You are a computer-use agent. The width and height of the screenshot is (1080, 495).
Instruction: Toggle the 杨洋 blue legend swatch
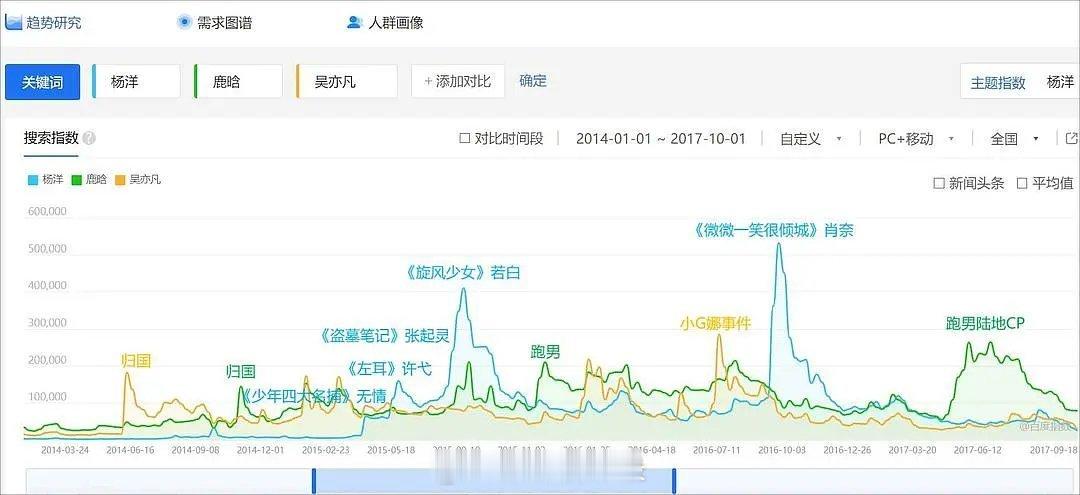33,180
